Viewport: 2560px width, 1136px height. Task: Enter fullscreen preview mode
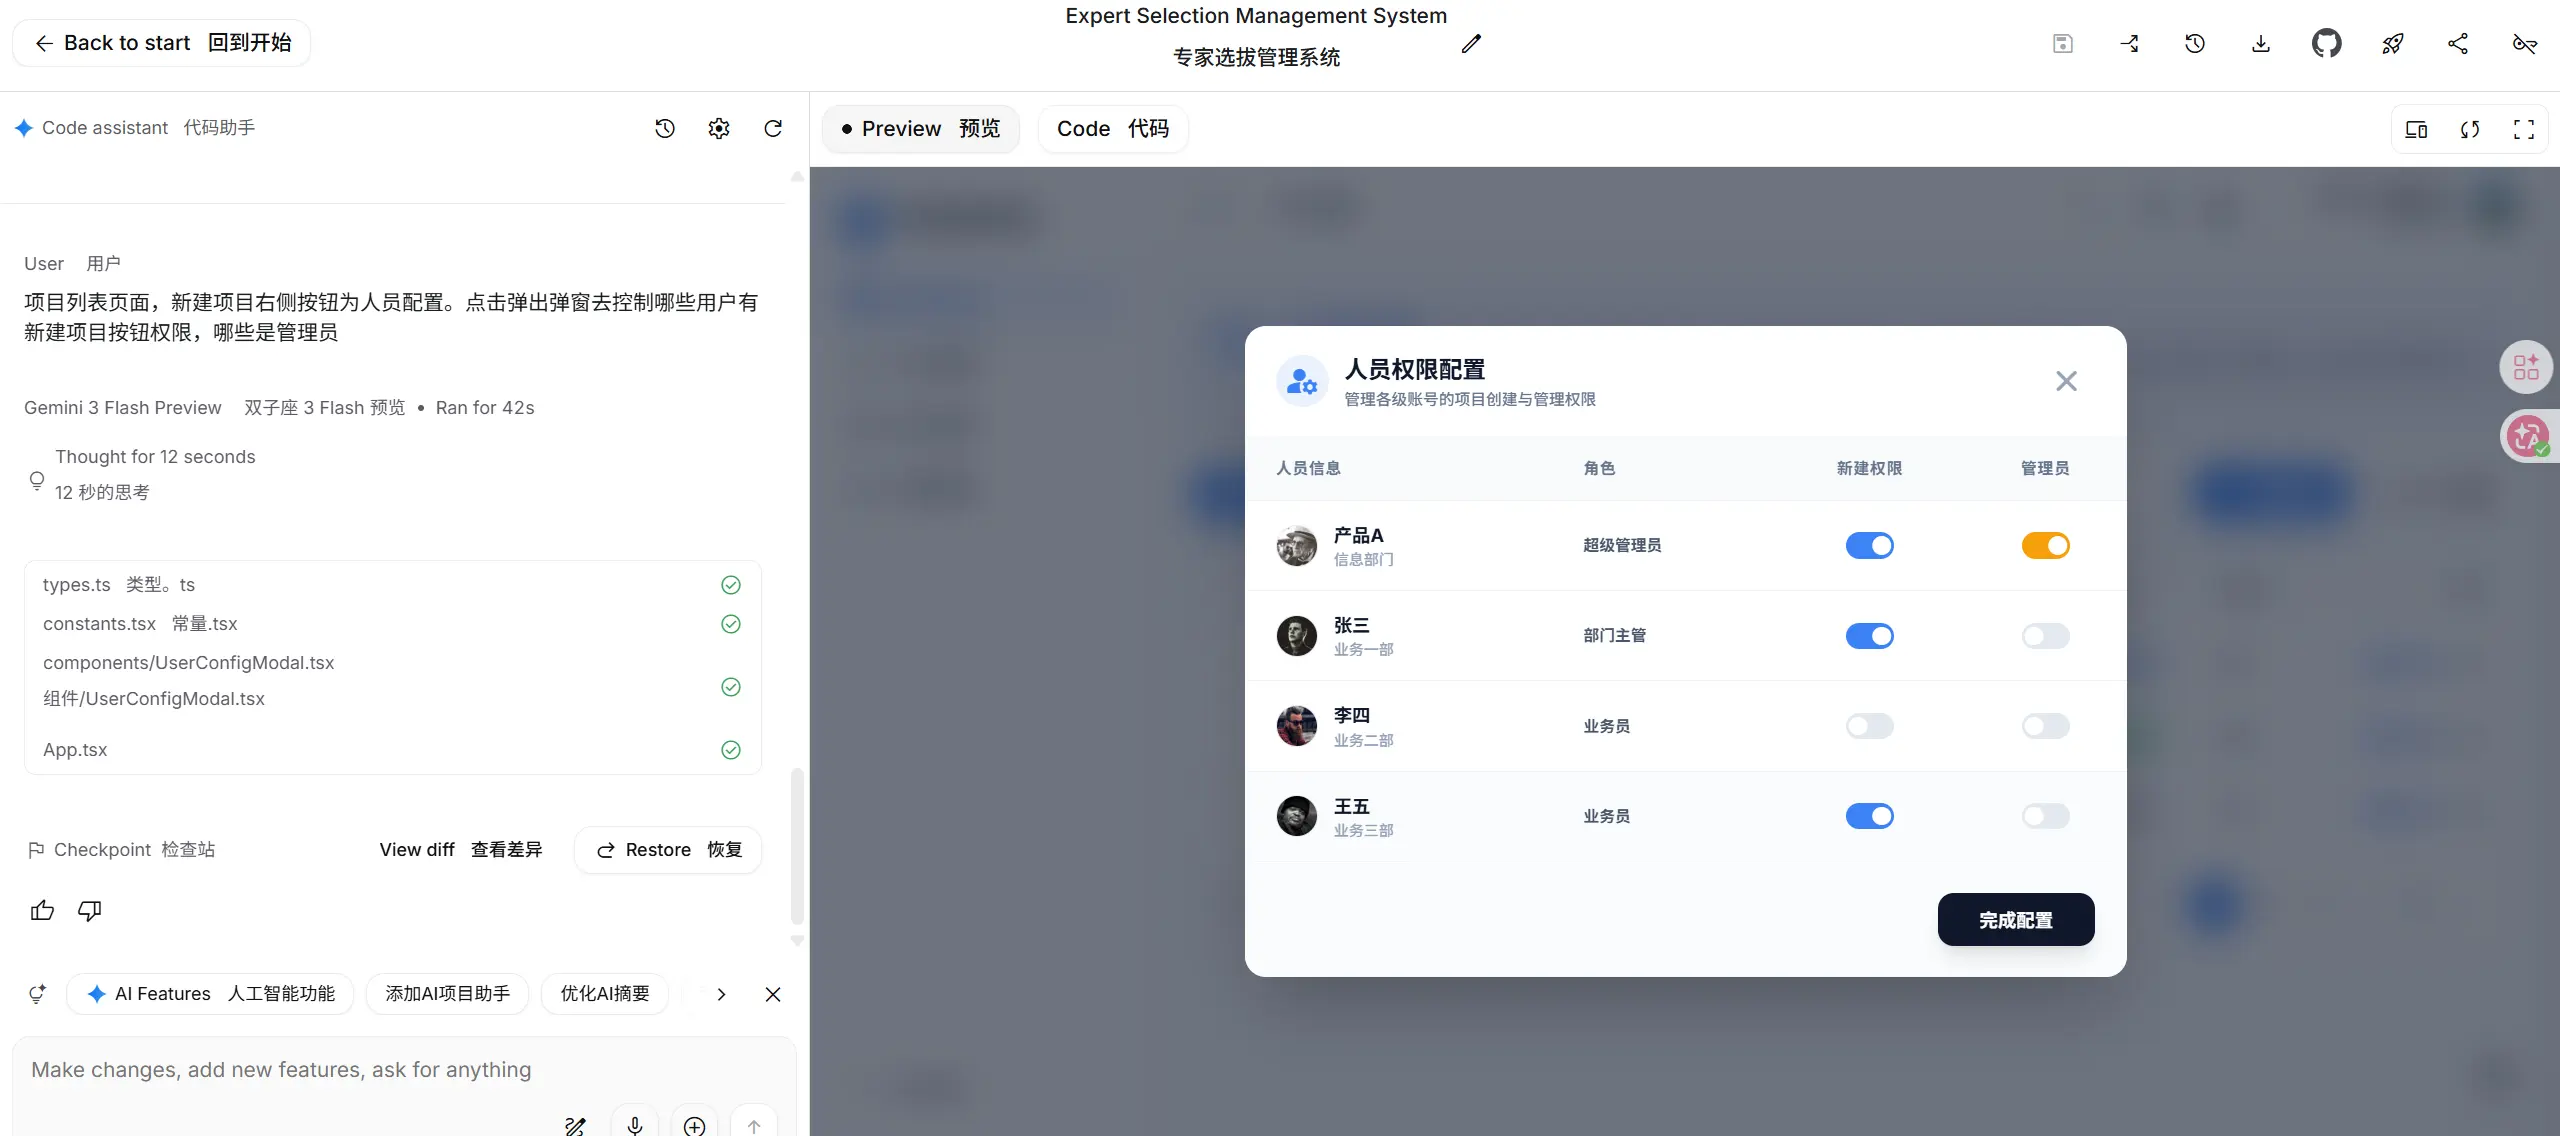(2523, 129)
